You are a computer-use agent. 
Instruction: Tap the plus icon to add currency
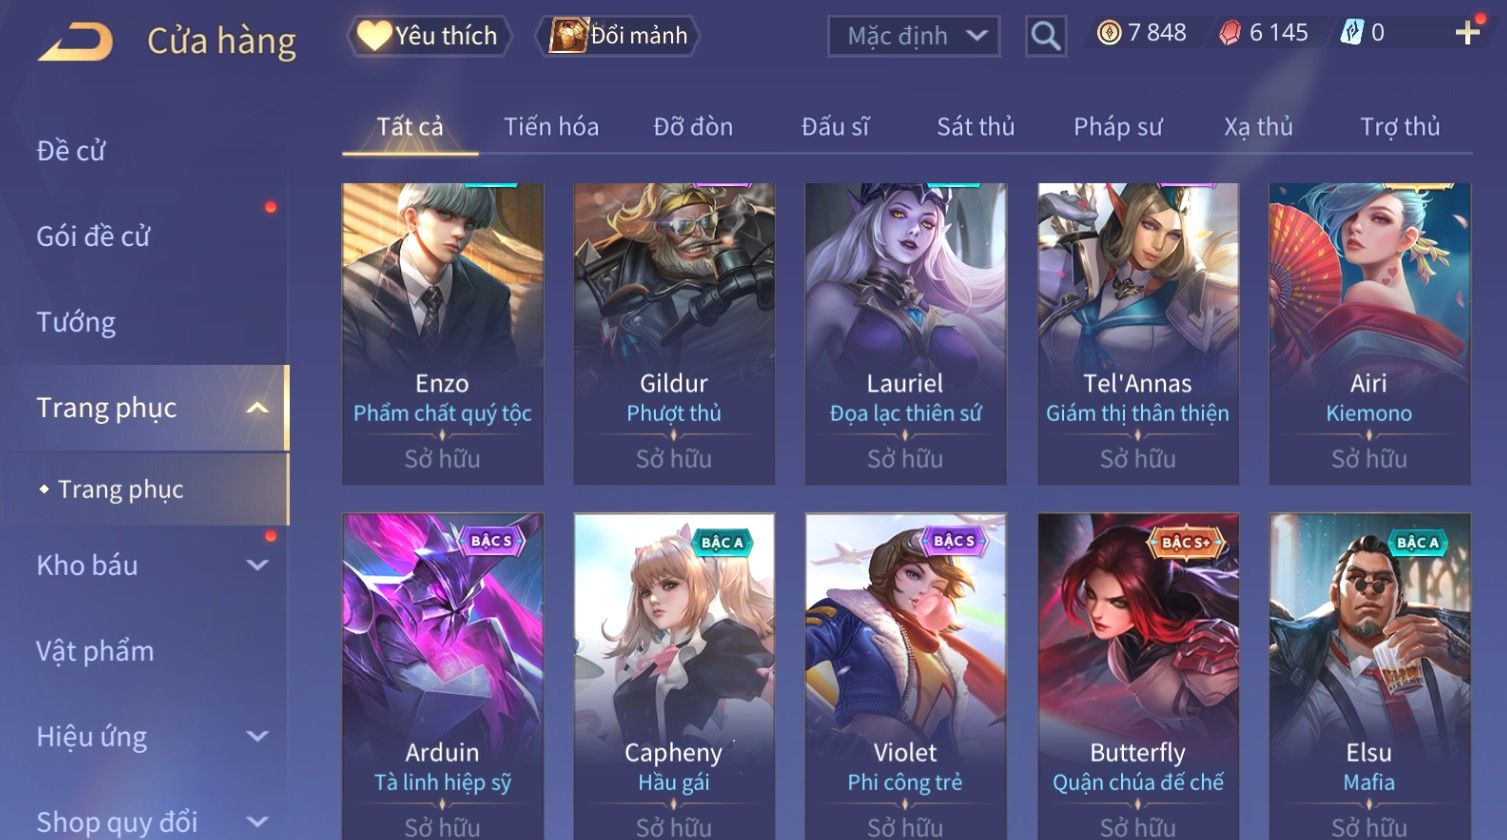tap(1467, 33)
